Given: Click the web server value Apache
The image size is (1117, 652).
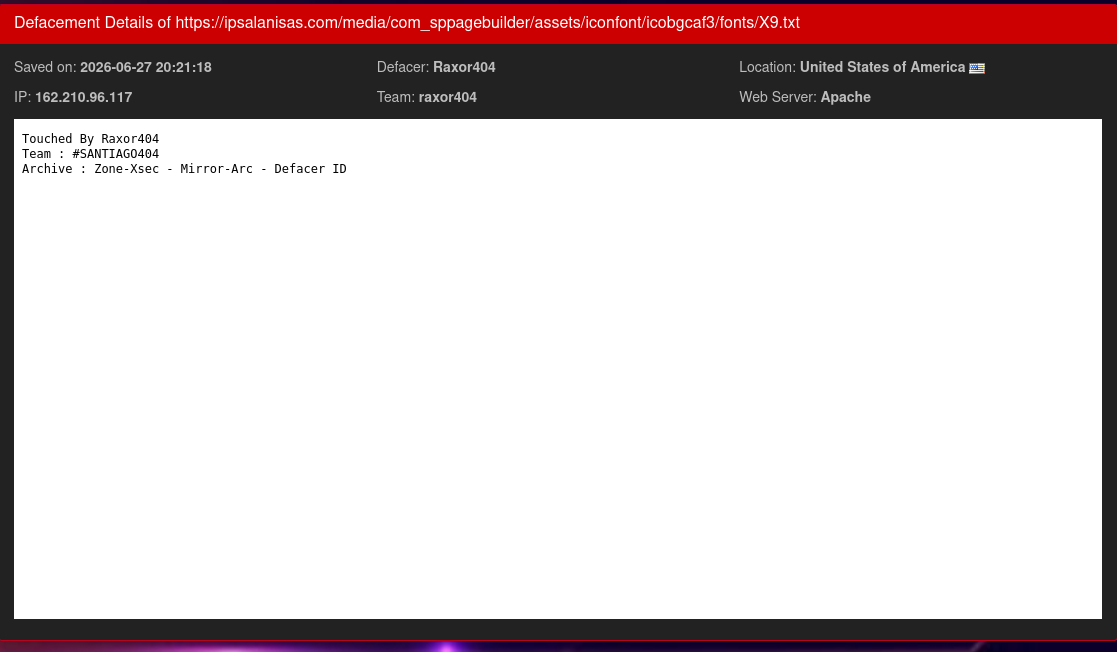Looking at the screenshot, I should pyautogui.click(x=845, y=97).
